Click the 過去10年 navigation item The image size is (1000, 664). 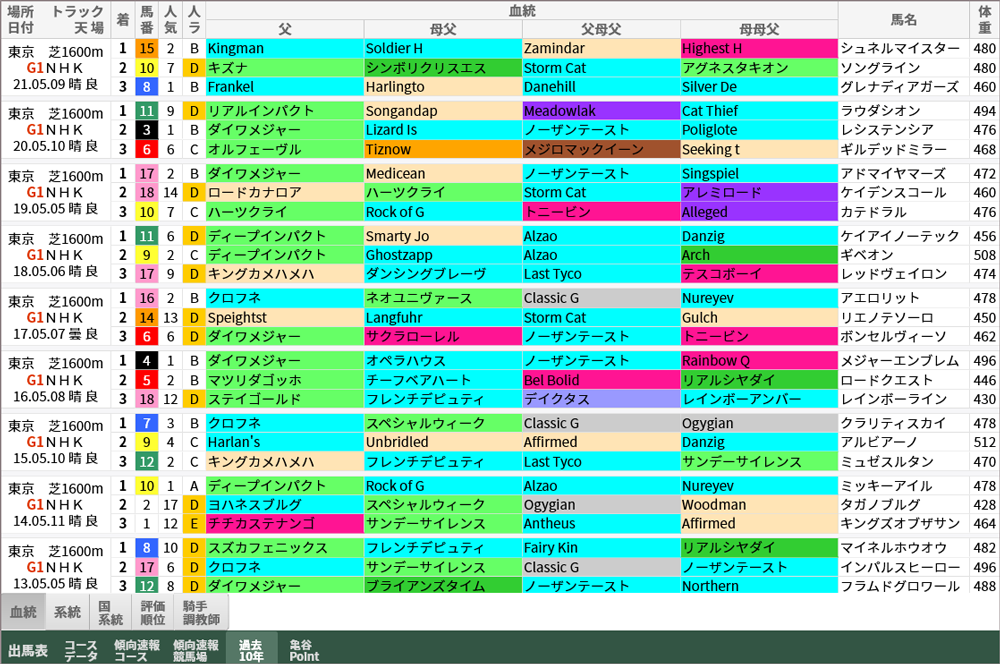coord(251,650)
